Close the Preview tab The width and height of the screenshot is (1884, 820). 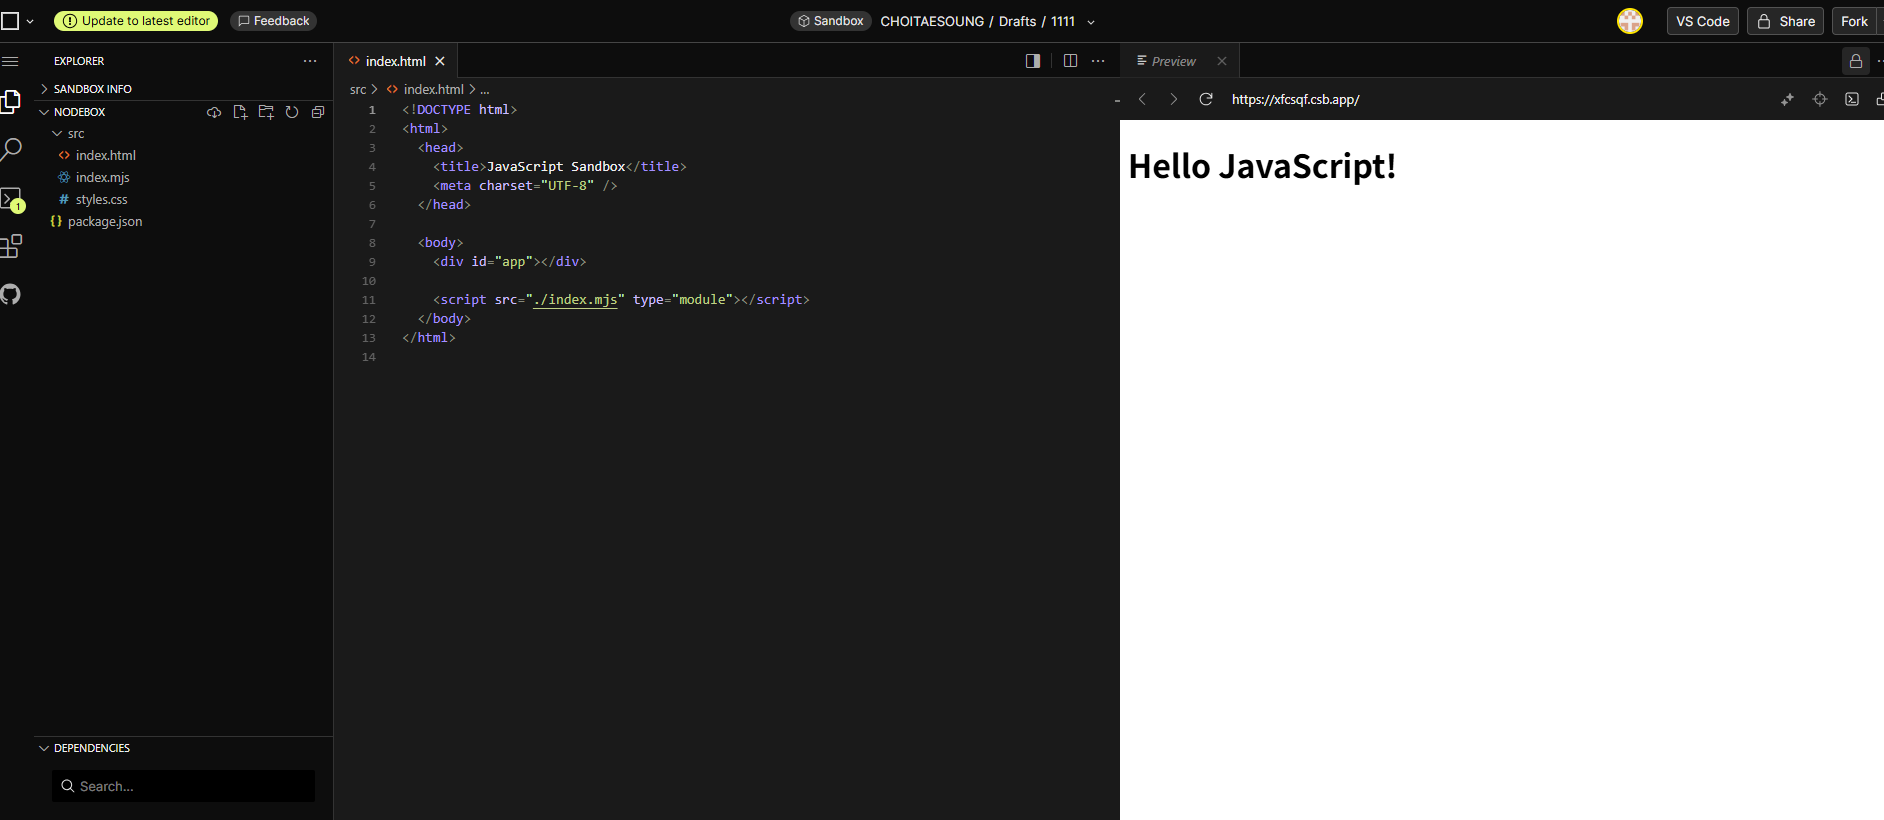[1222, 61]
